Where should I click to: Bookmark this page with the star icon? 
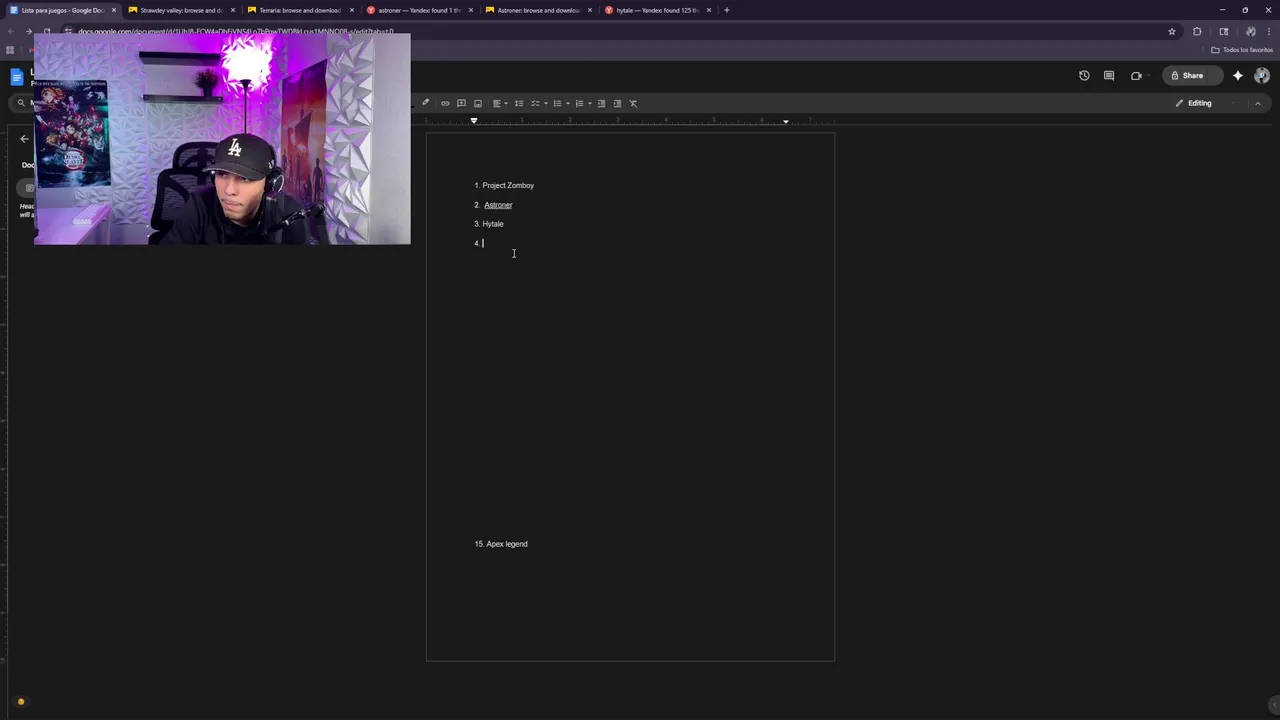[x=1172, y=31]
